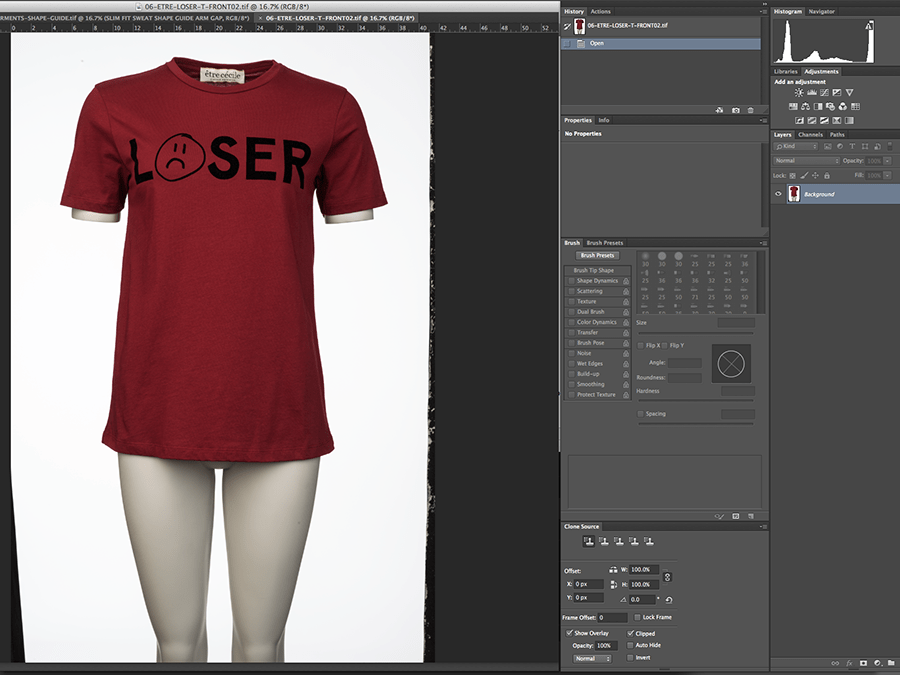Create new snapshot in History panel
Viewport: 900px width, 675px height.
click(736, 110)
